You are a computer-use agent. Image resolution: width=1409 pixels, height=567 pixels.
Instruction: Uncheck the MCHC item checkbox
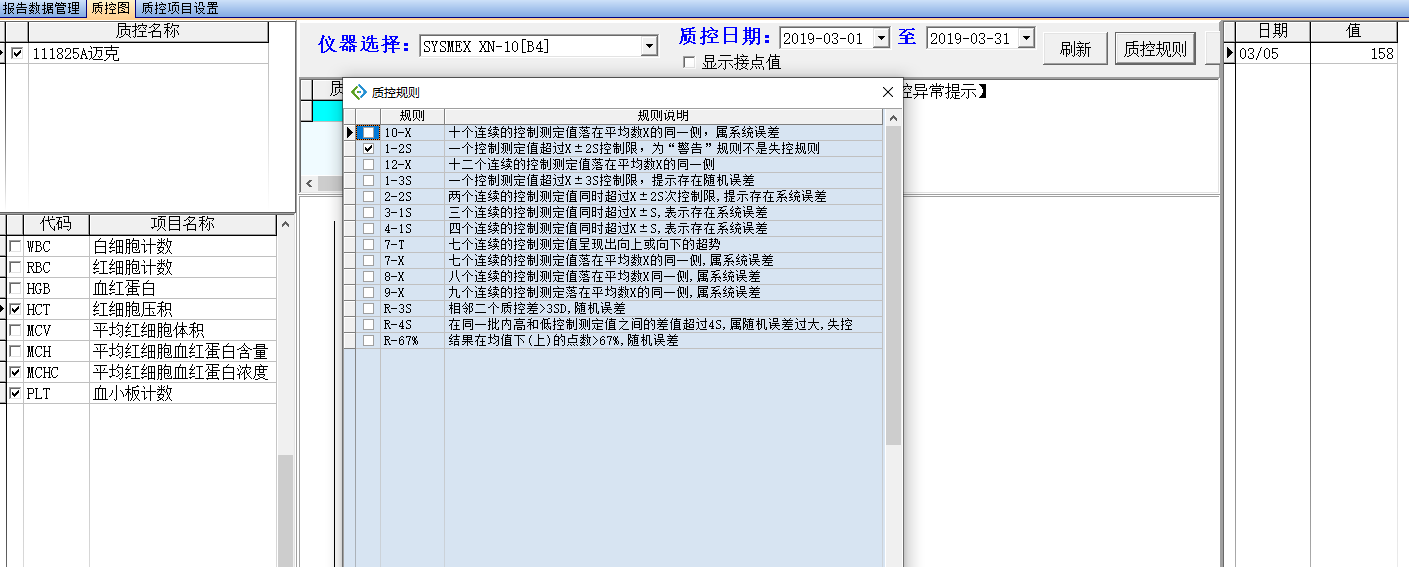15,372
